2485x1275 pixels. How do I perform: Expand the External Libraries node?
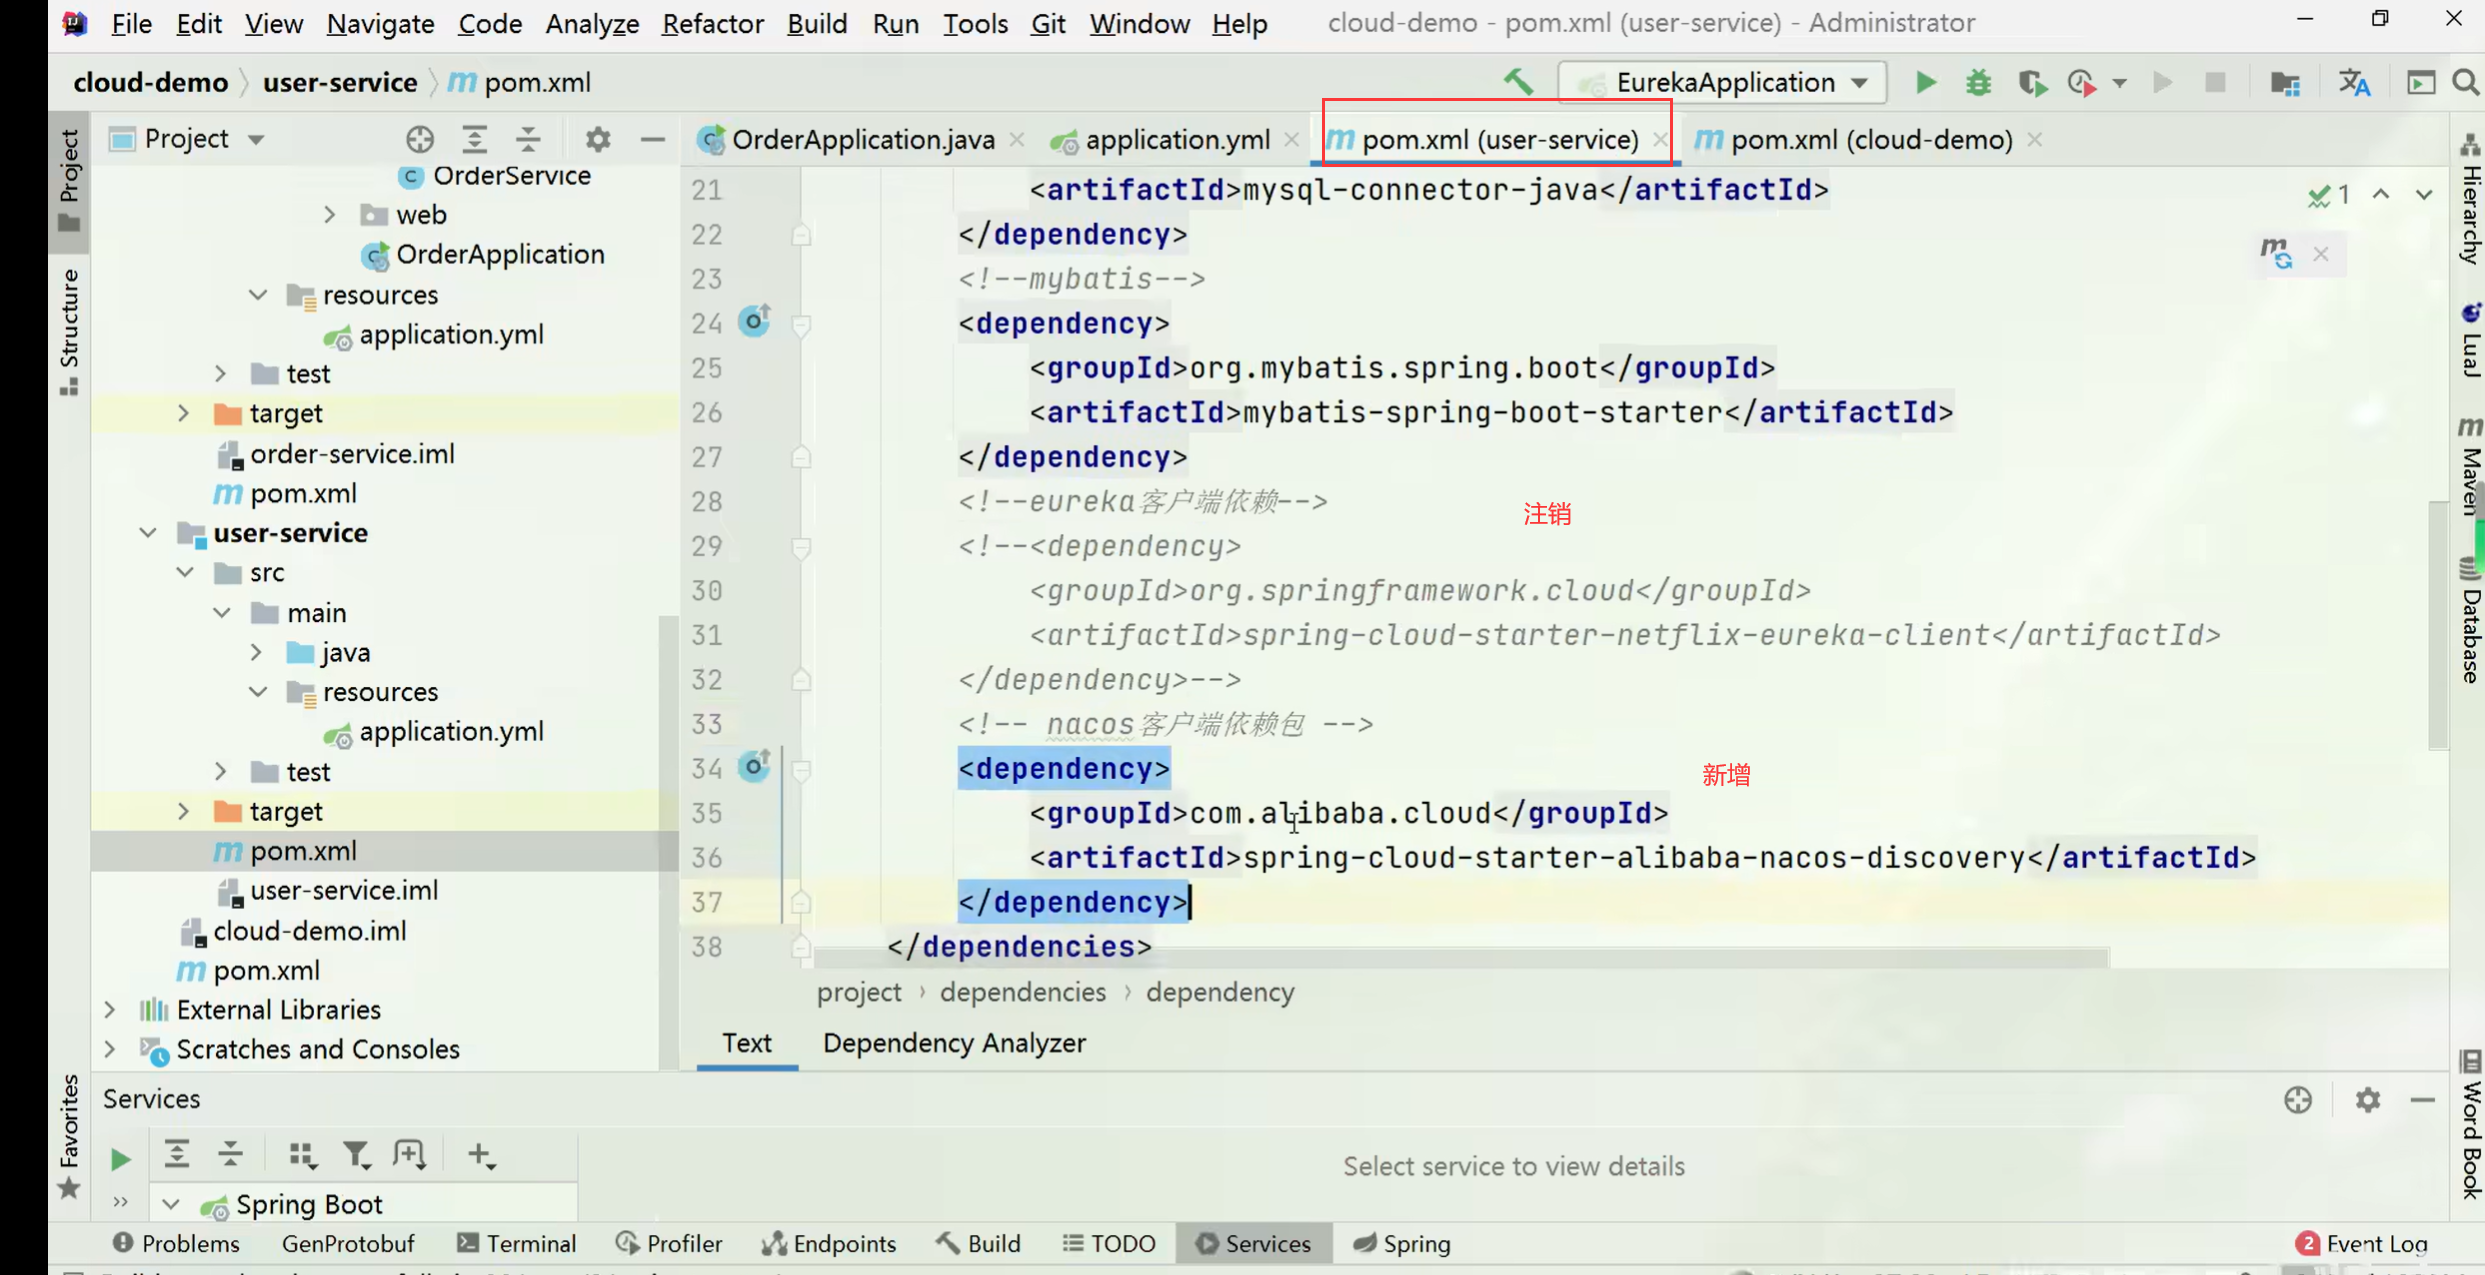[x=110, y=1010]
